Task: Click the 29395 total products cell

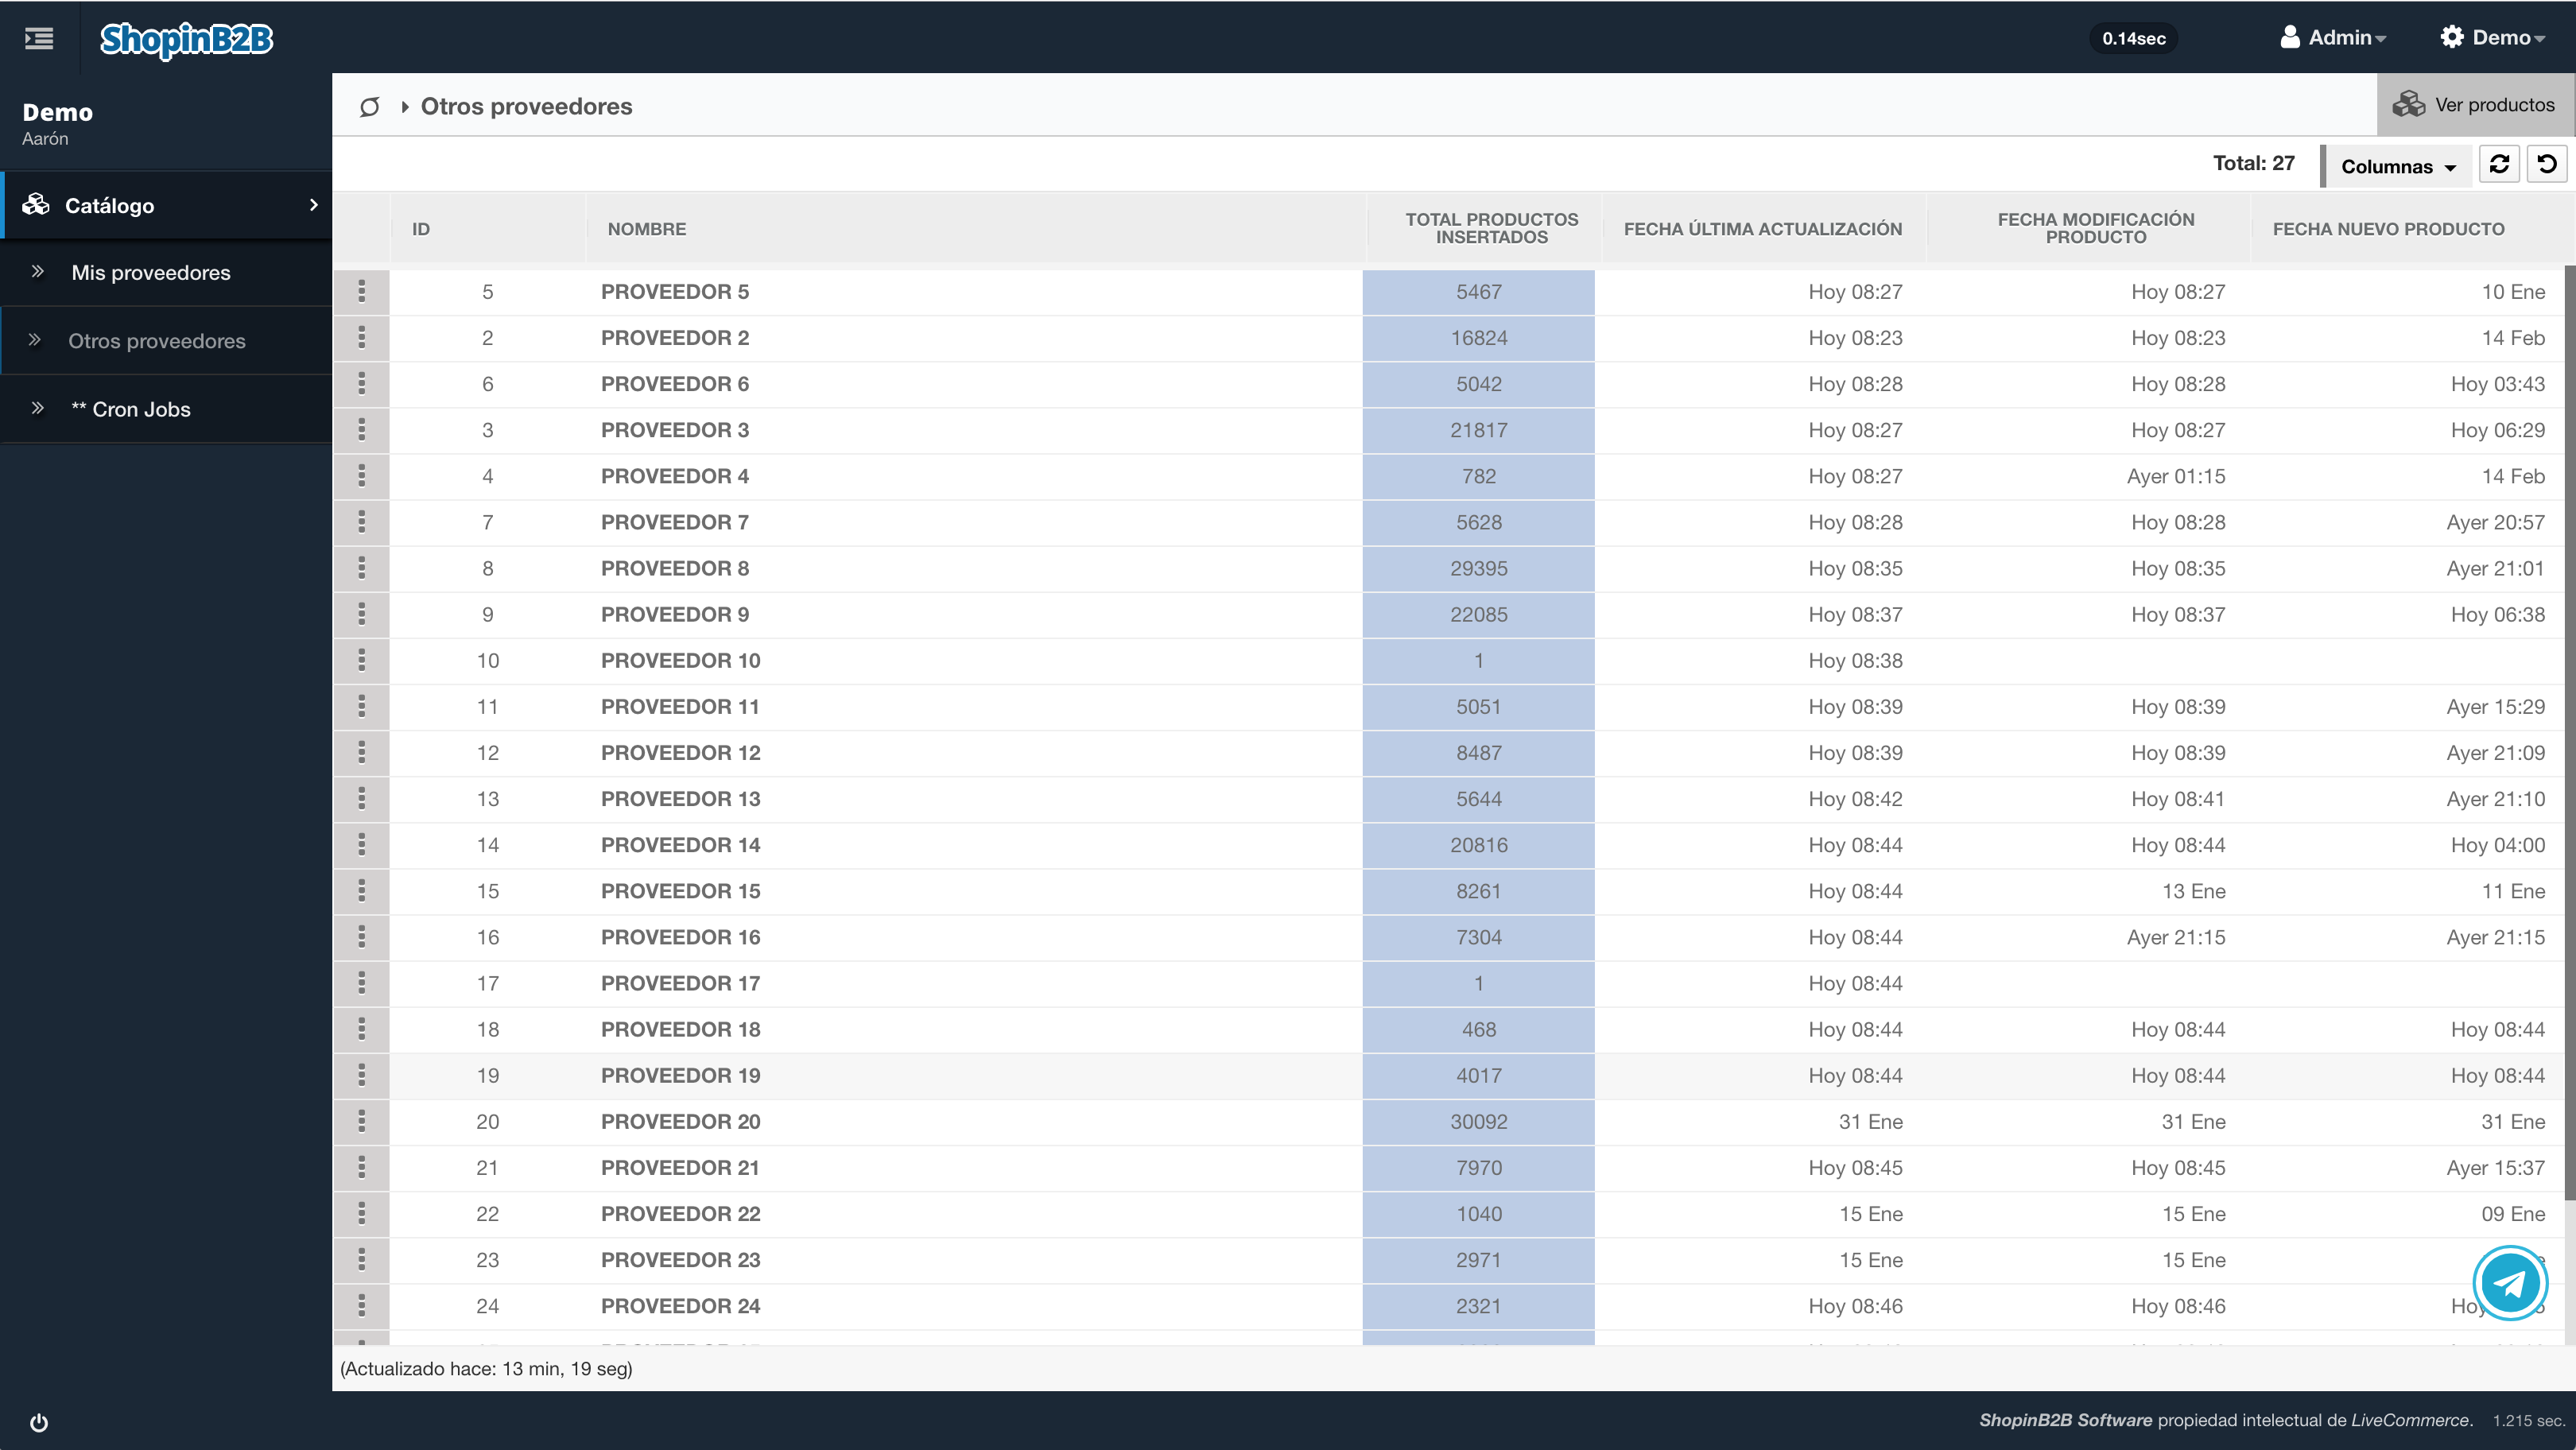Action: [x=1478, y=568]
